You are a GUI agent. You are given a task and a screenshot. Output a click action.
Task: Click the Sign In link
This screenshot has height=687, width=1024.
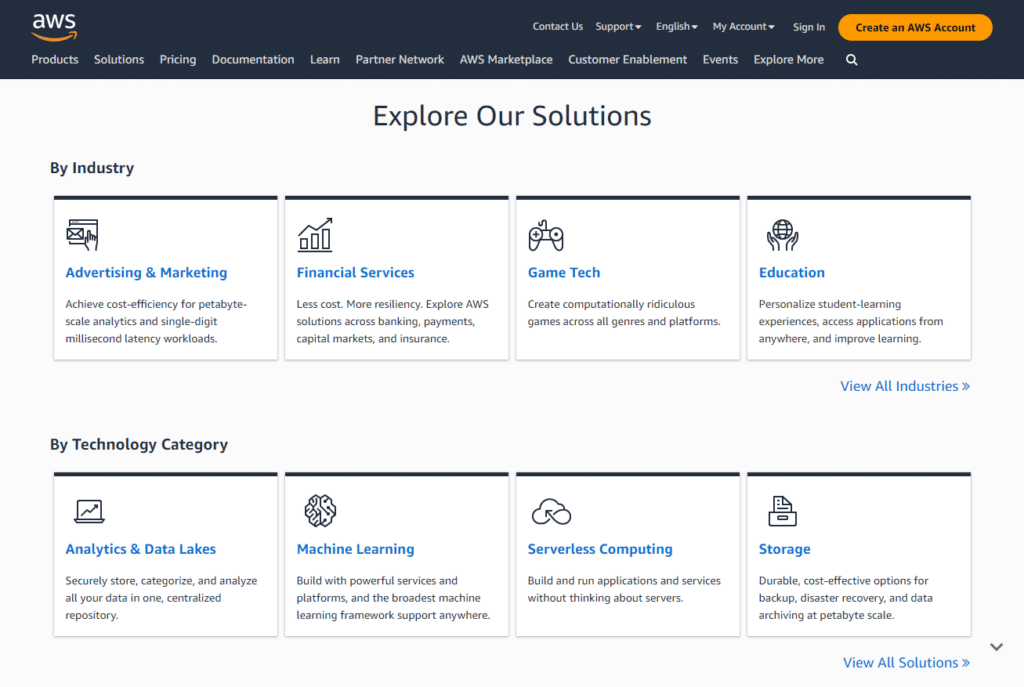pos(808,27)
